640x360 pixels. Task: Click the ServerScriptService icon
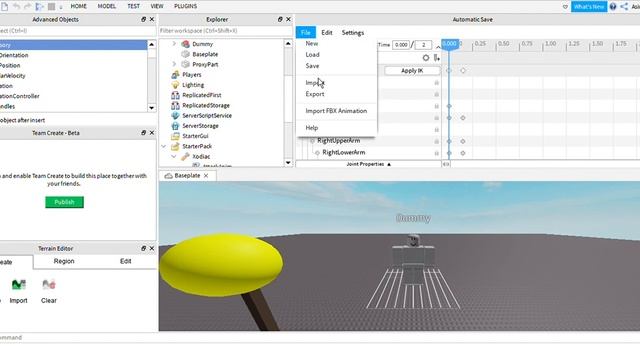point(175,116)
